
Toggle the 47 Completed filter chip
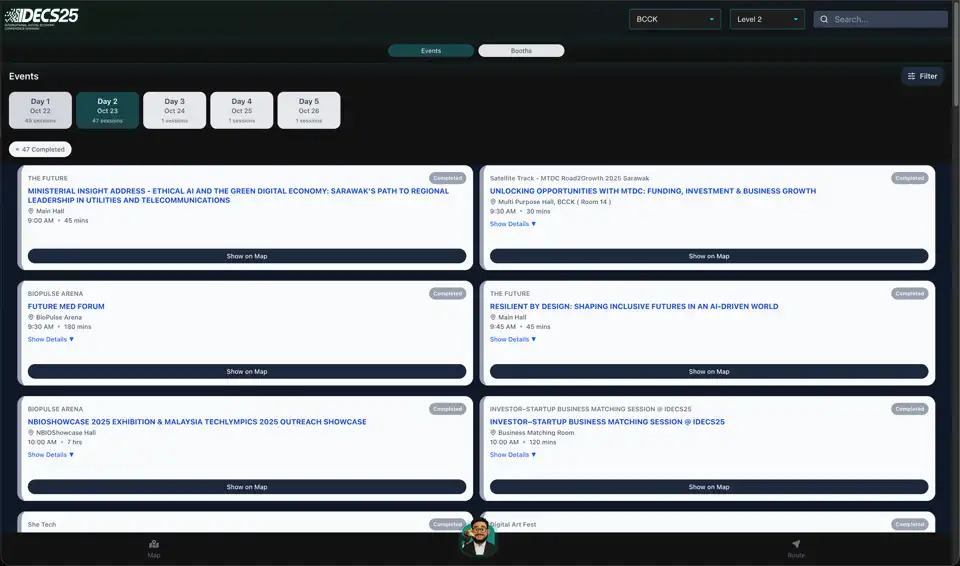(40, 149)
